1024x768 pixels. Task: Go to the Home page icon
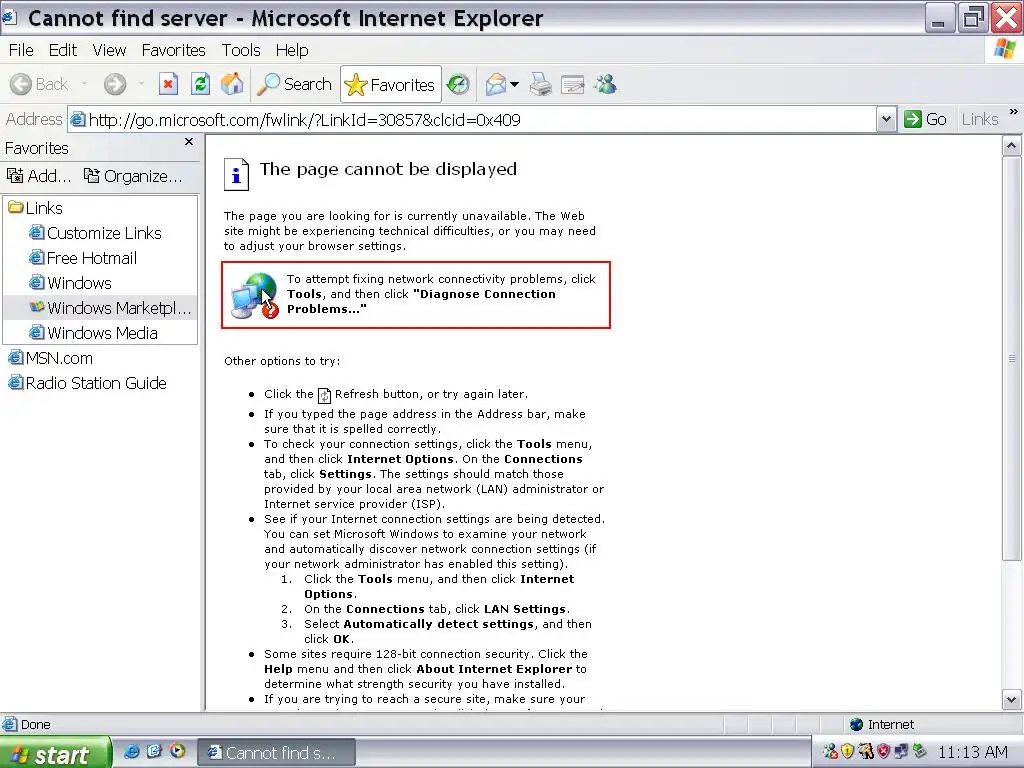pos(232,84)
